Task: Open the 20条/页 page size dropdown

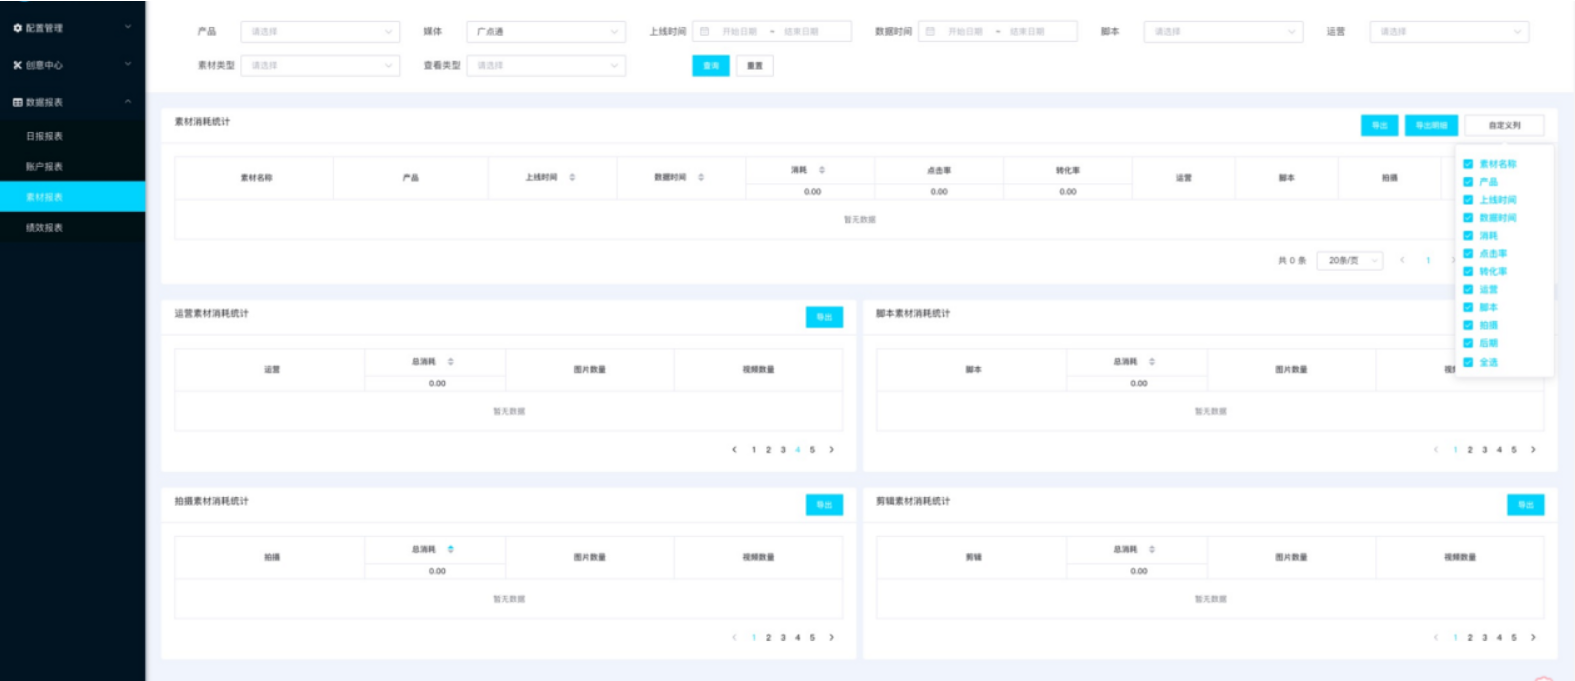Action: tap(1350, 260)
